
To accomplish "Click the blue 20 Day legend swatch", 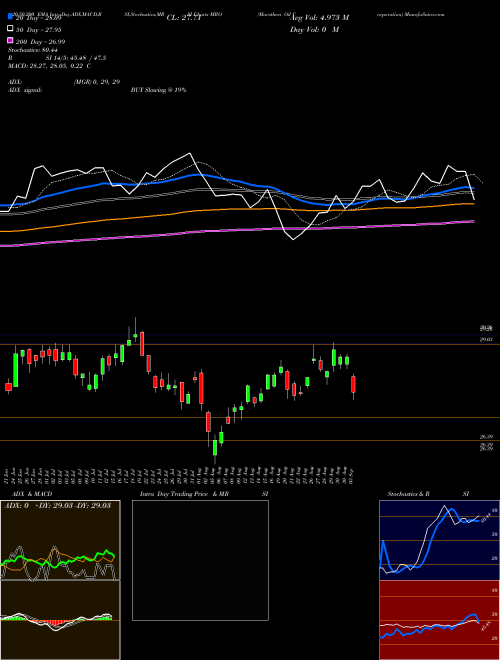I will [11, 17].
